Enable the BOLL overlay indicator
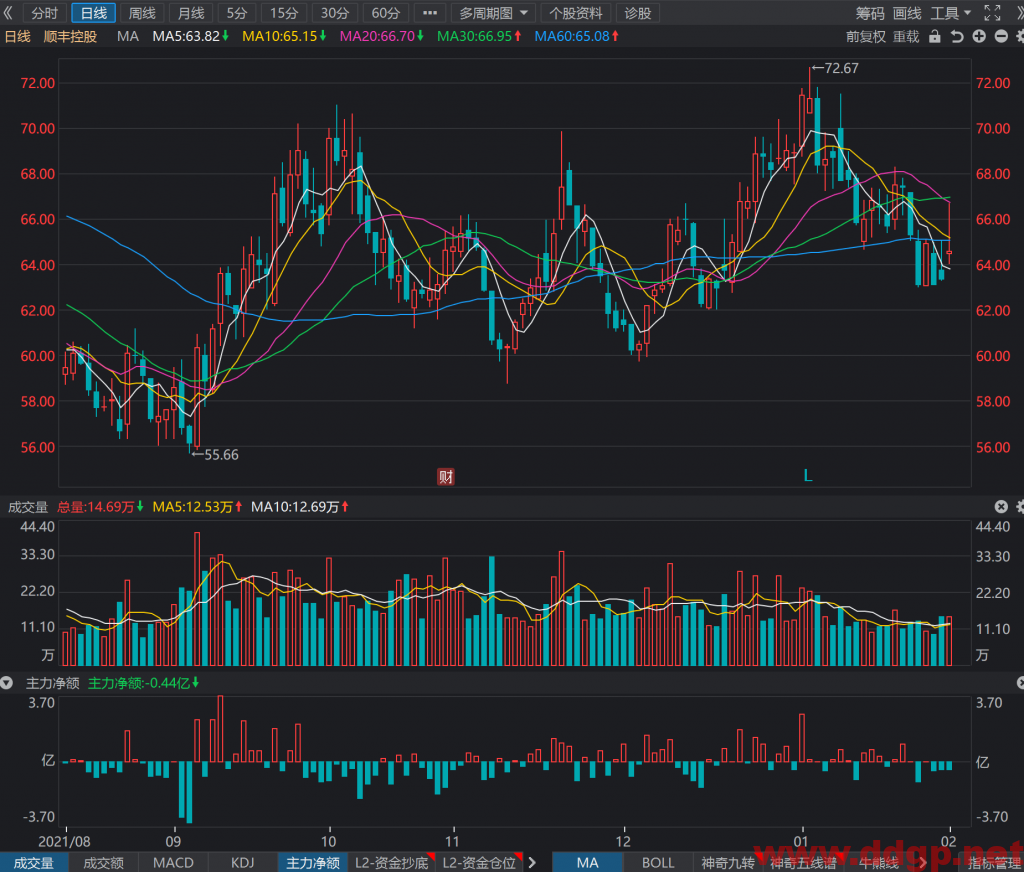Viewport: 1024px width, 872px height. pyautogui.click(x=658, y=862)
